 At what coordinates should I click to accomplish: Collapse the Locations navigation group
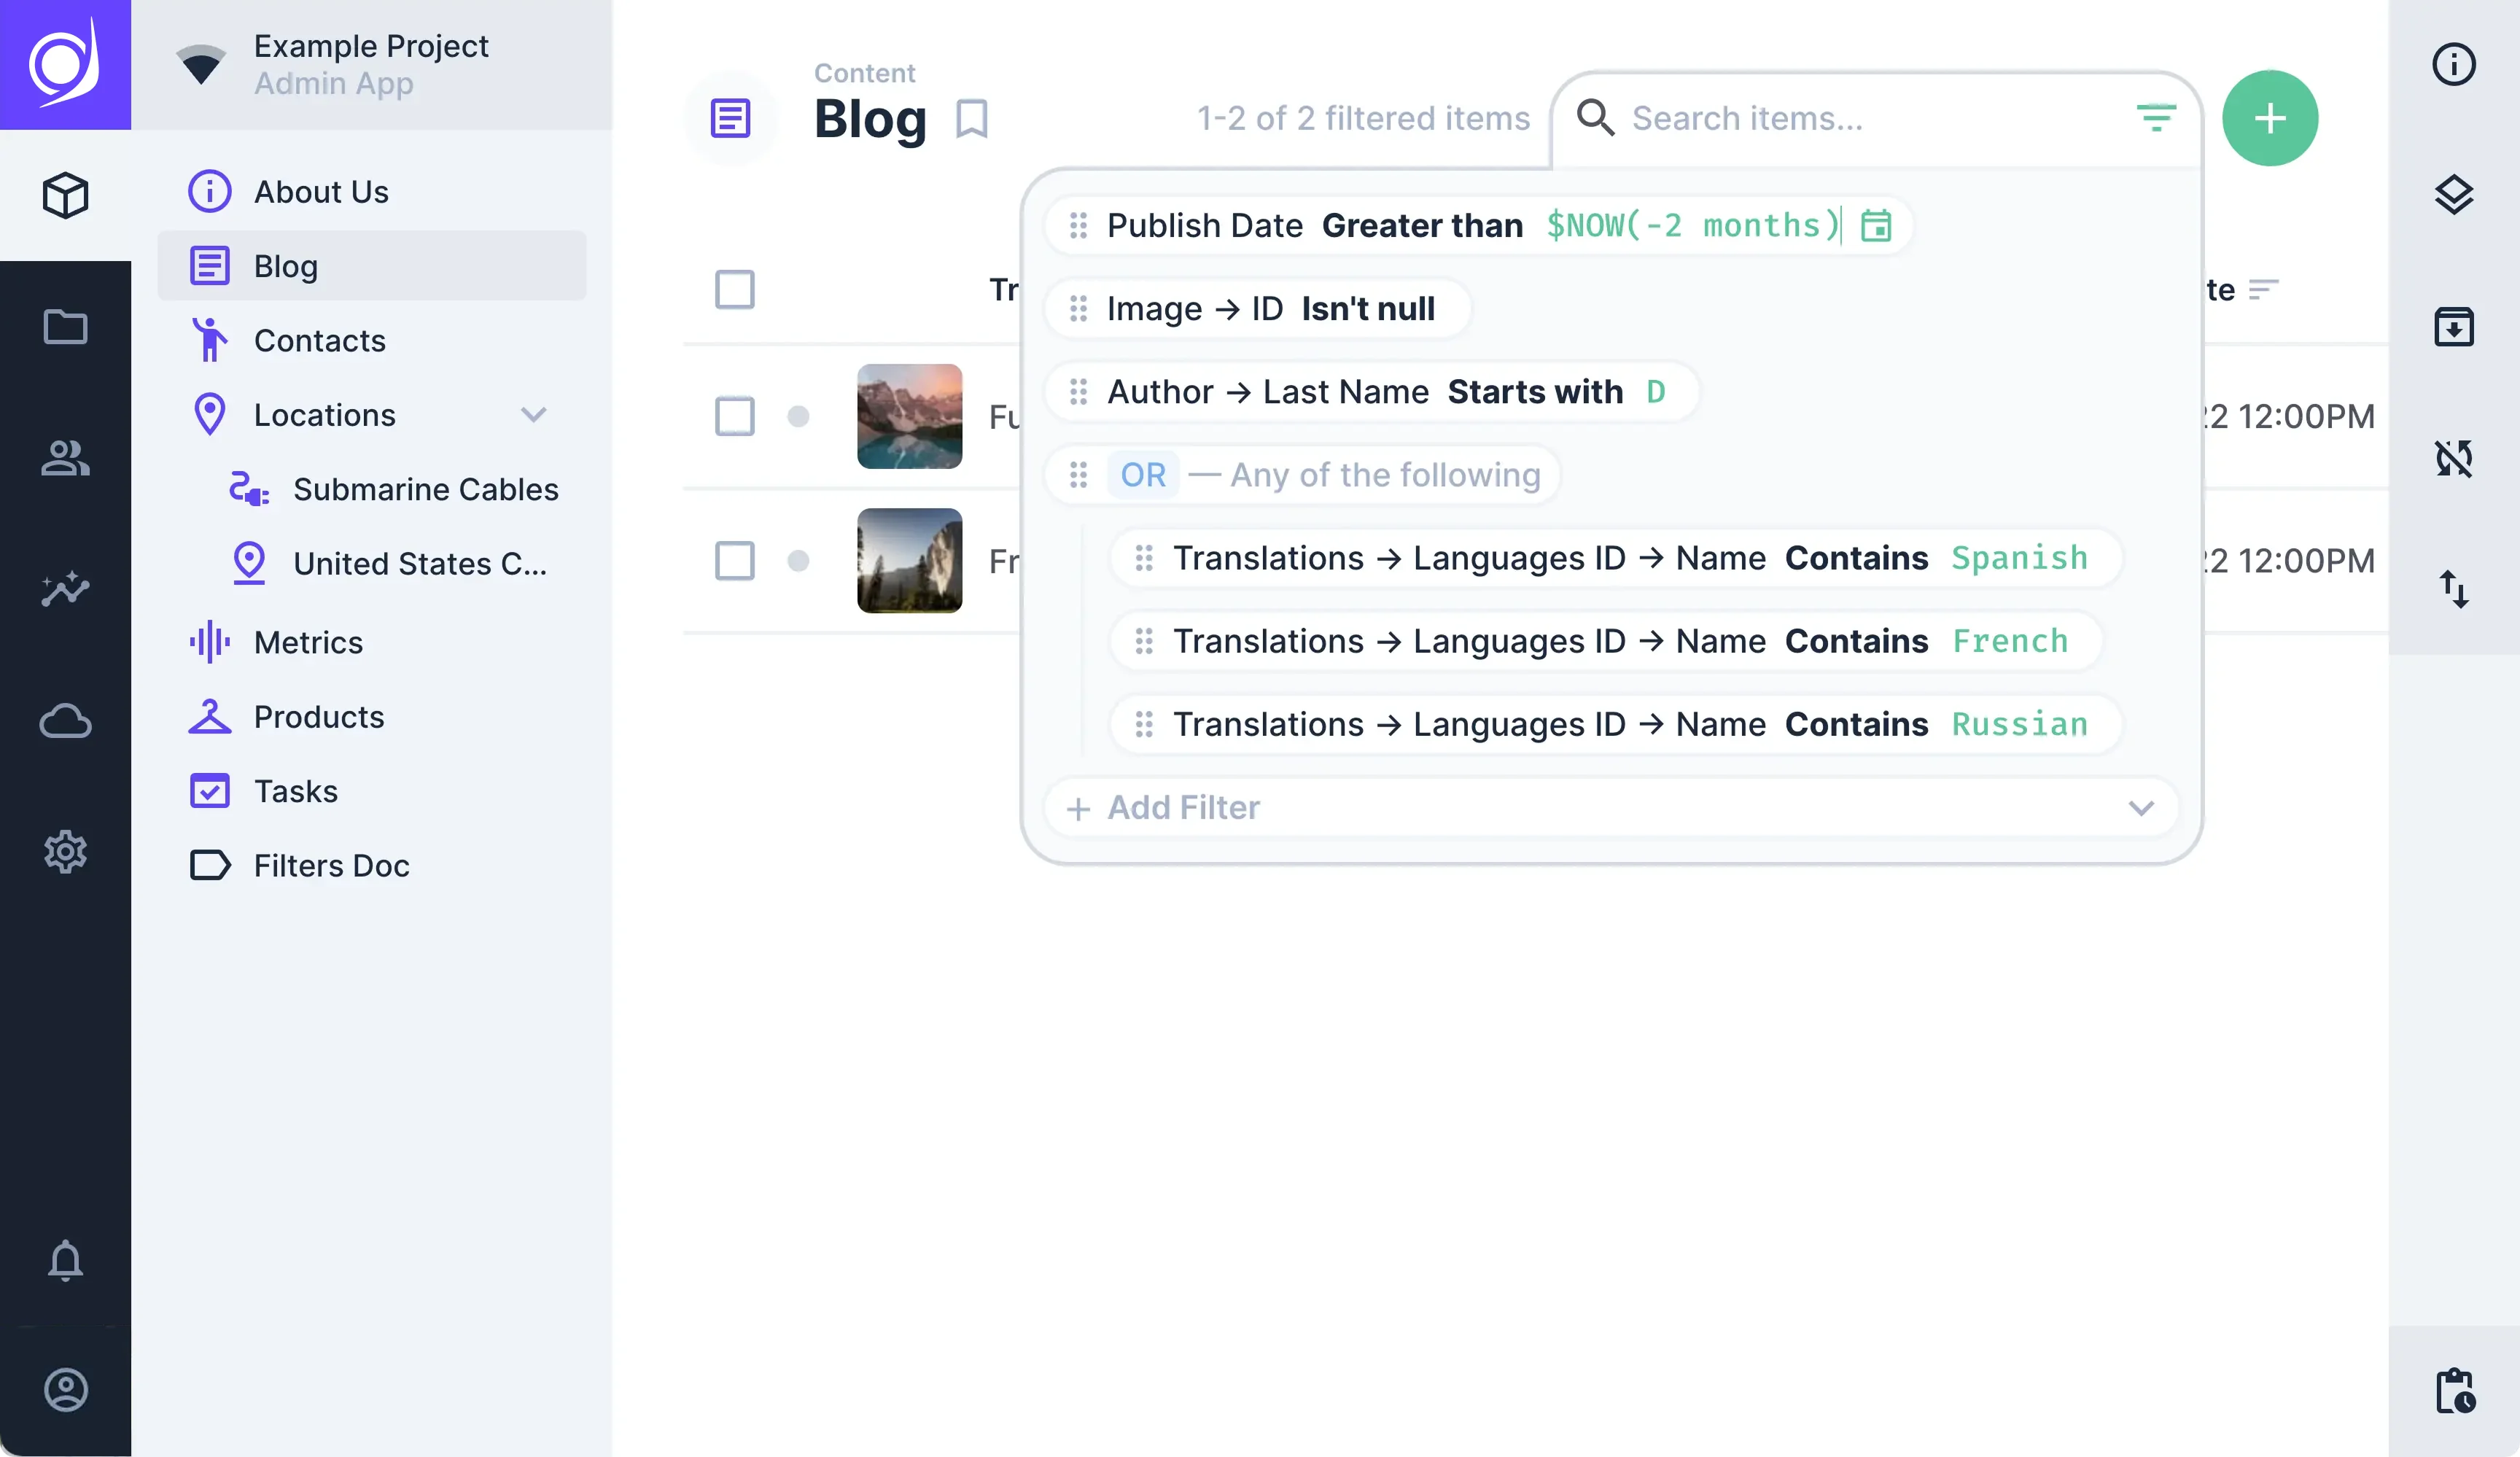pyautogui.click(x=533, y=415)
